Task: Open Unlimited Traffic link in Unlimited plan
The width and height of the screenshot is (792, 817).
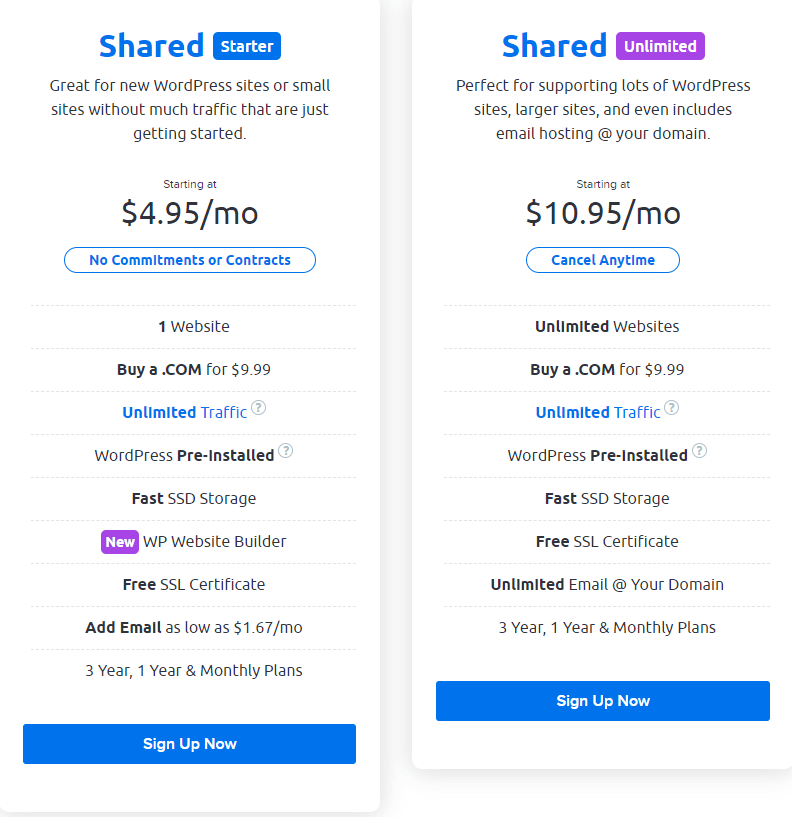Action: [x=598, y=413]
